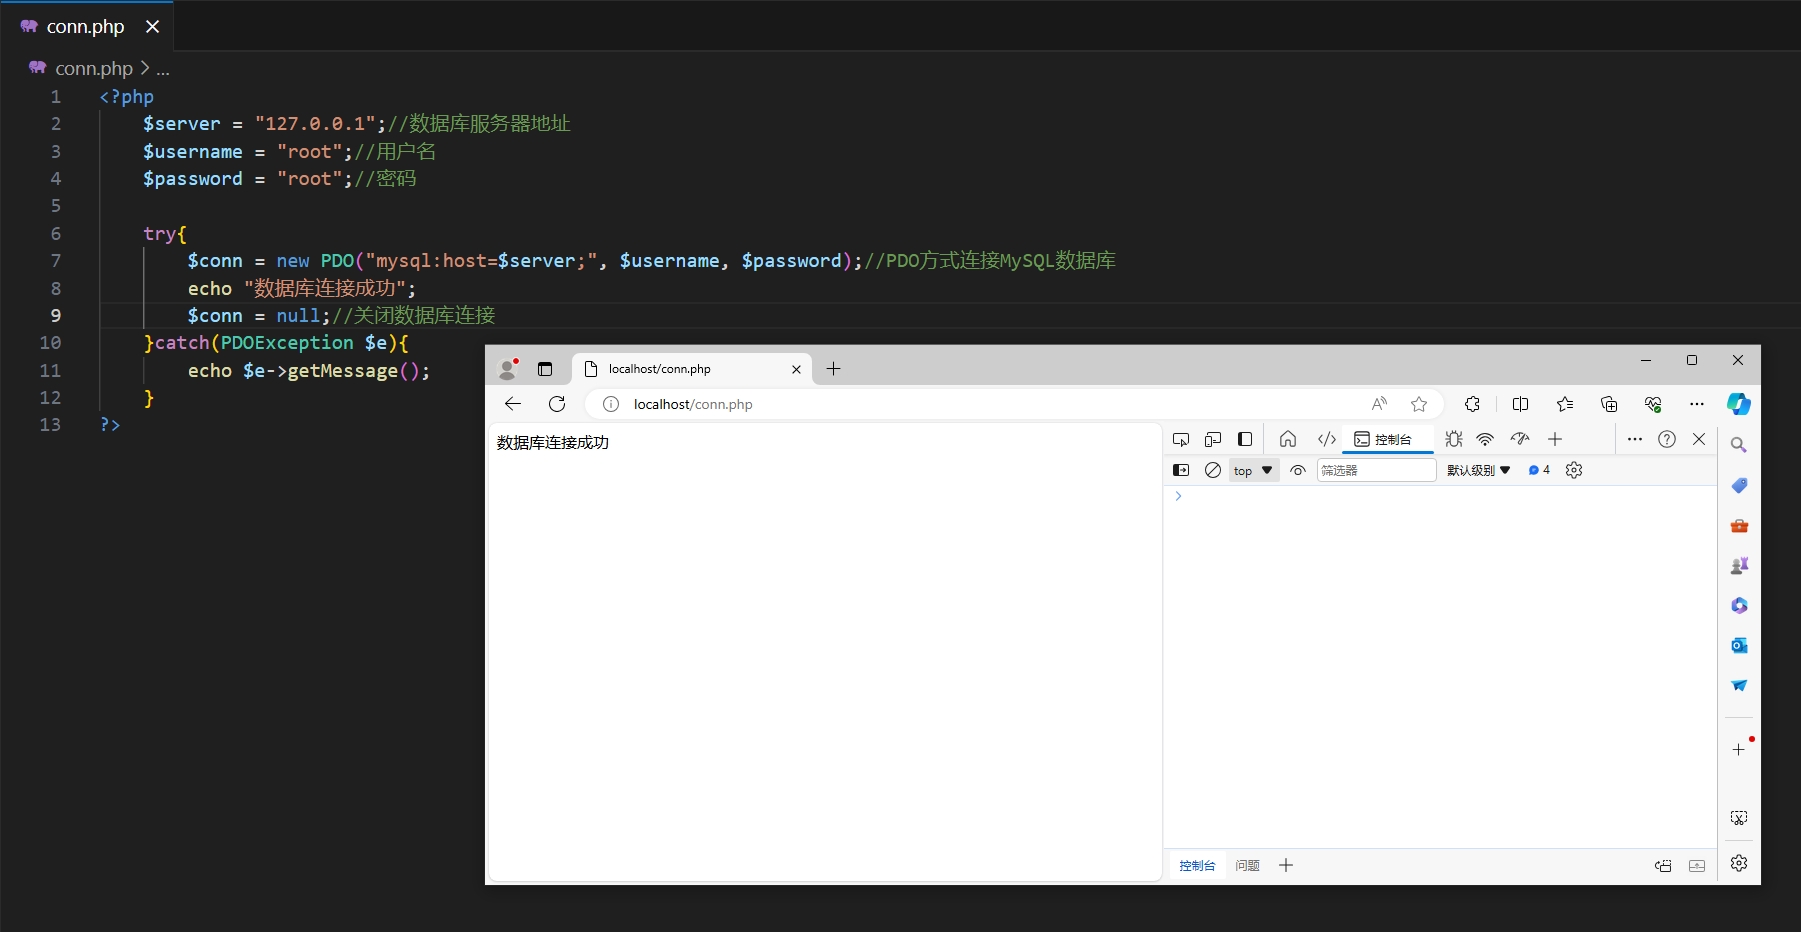Click the console prompt chevron
Viewport: 1801px width, 932px height.
coord(1179,496)
